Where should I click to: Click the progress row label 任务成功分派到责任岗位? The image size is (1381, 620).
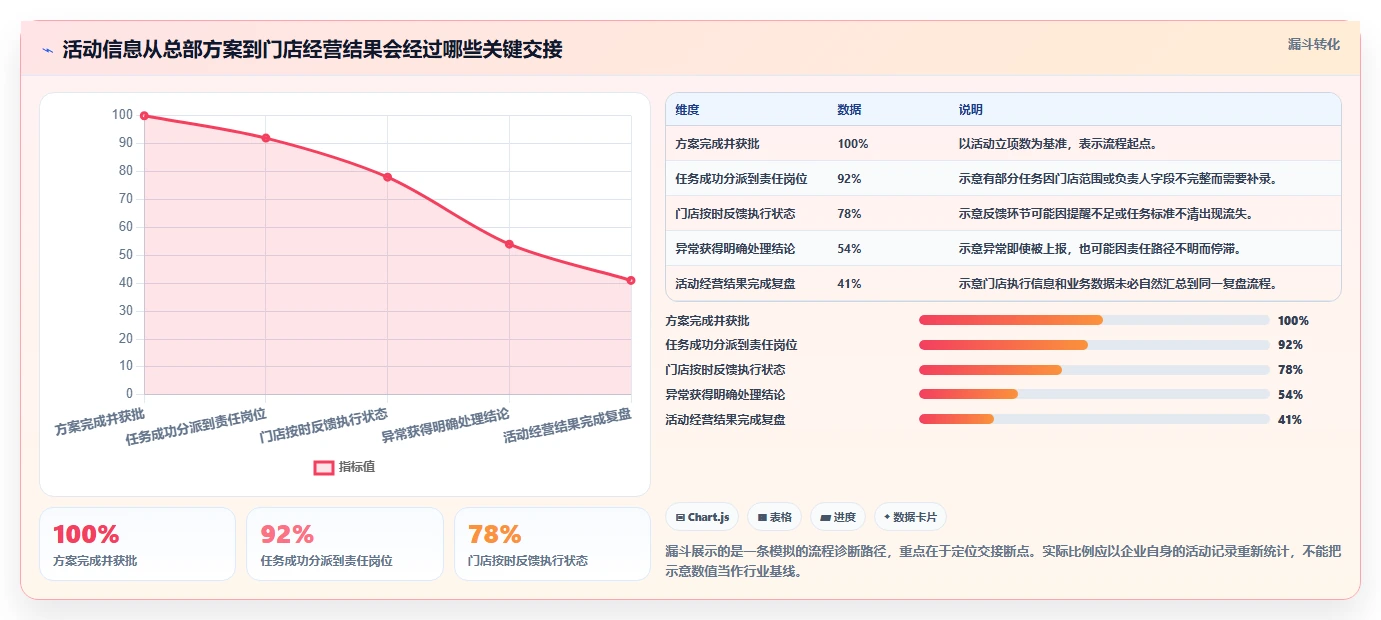click(731, 345)
